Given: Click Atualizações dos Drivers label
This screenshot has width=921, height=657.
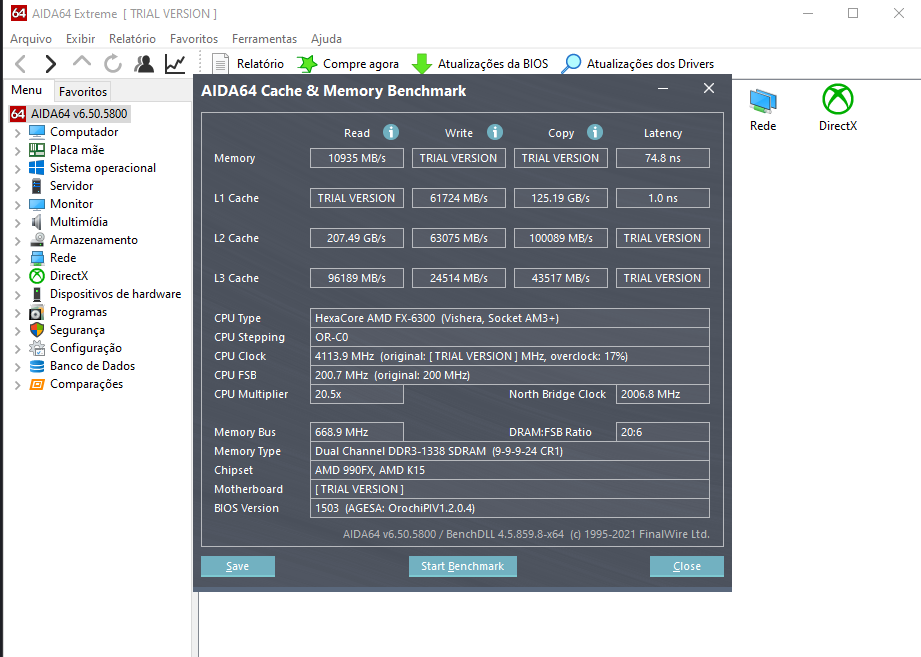Looking at the screenshot, I should [650, 64].
